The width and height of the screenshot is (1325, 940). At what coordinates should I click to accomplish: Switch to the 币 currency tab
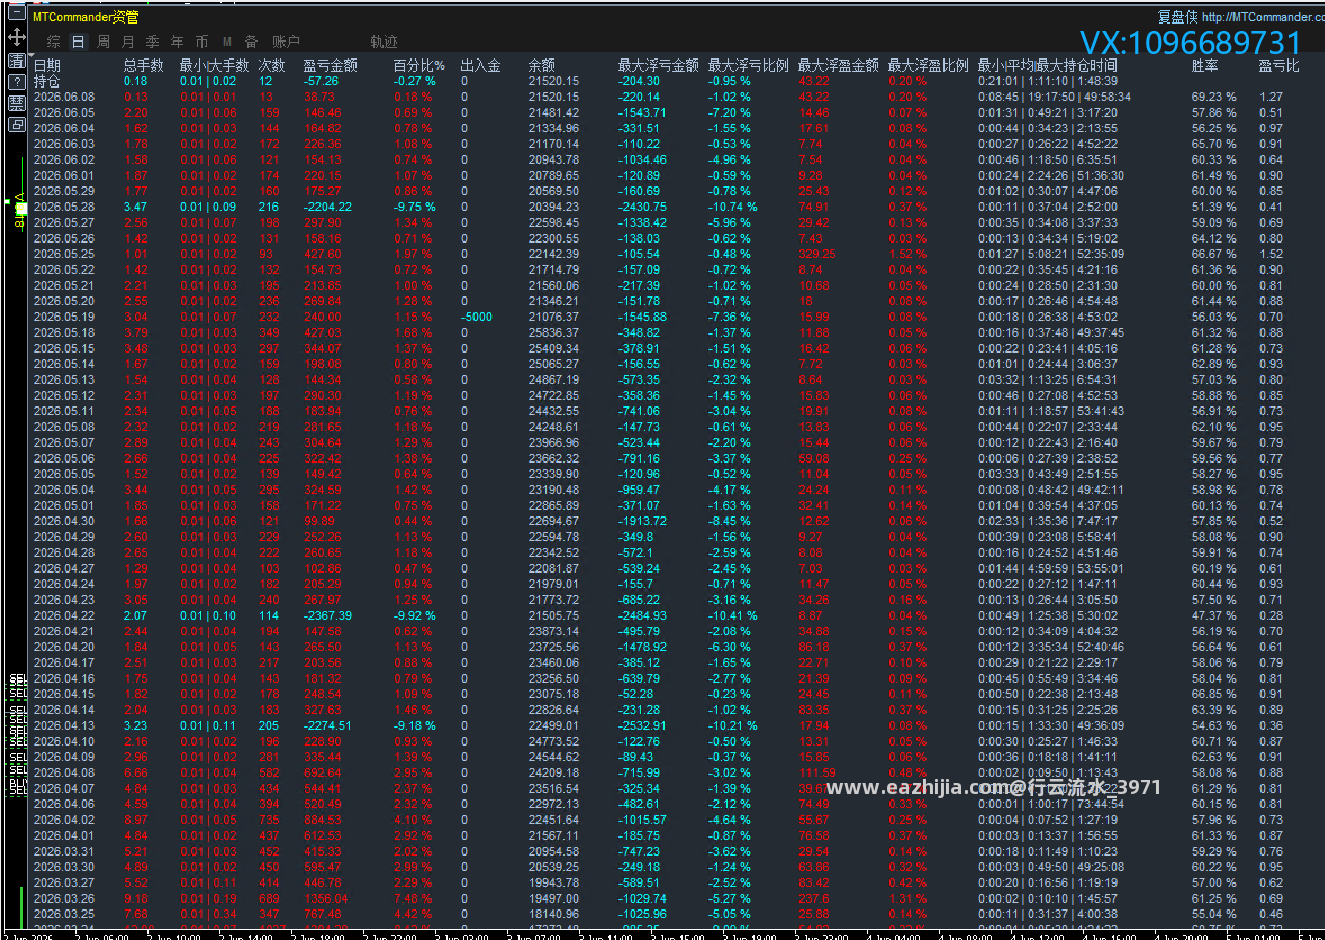pos(202,42)
